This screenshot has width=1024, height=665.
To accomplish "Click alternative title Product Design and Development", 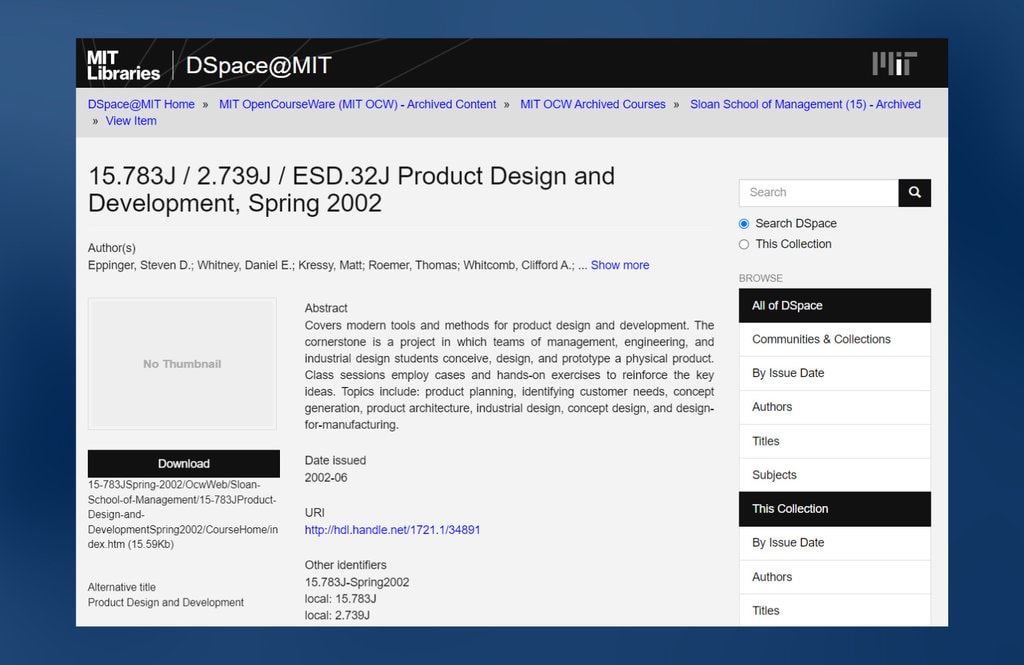I will pyautogui.click(x=166, y=602).
